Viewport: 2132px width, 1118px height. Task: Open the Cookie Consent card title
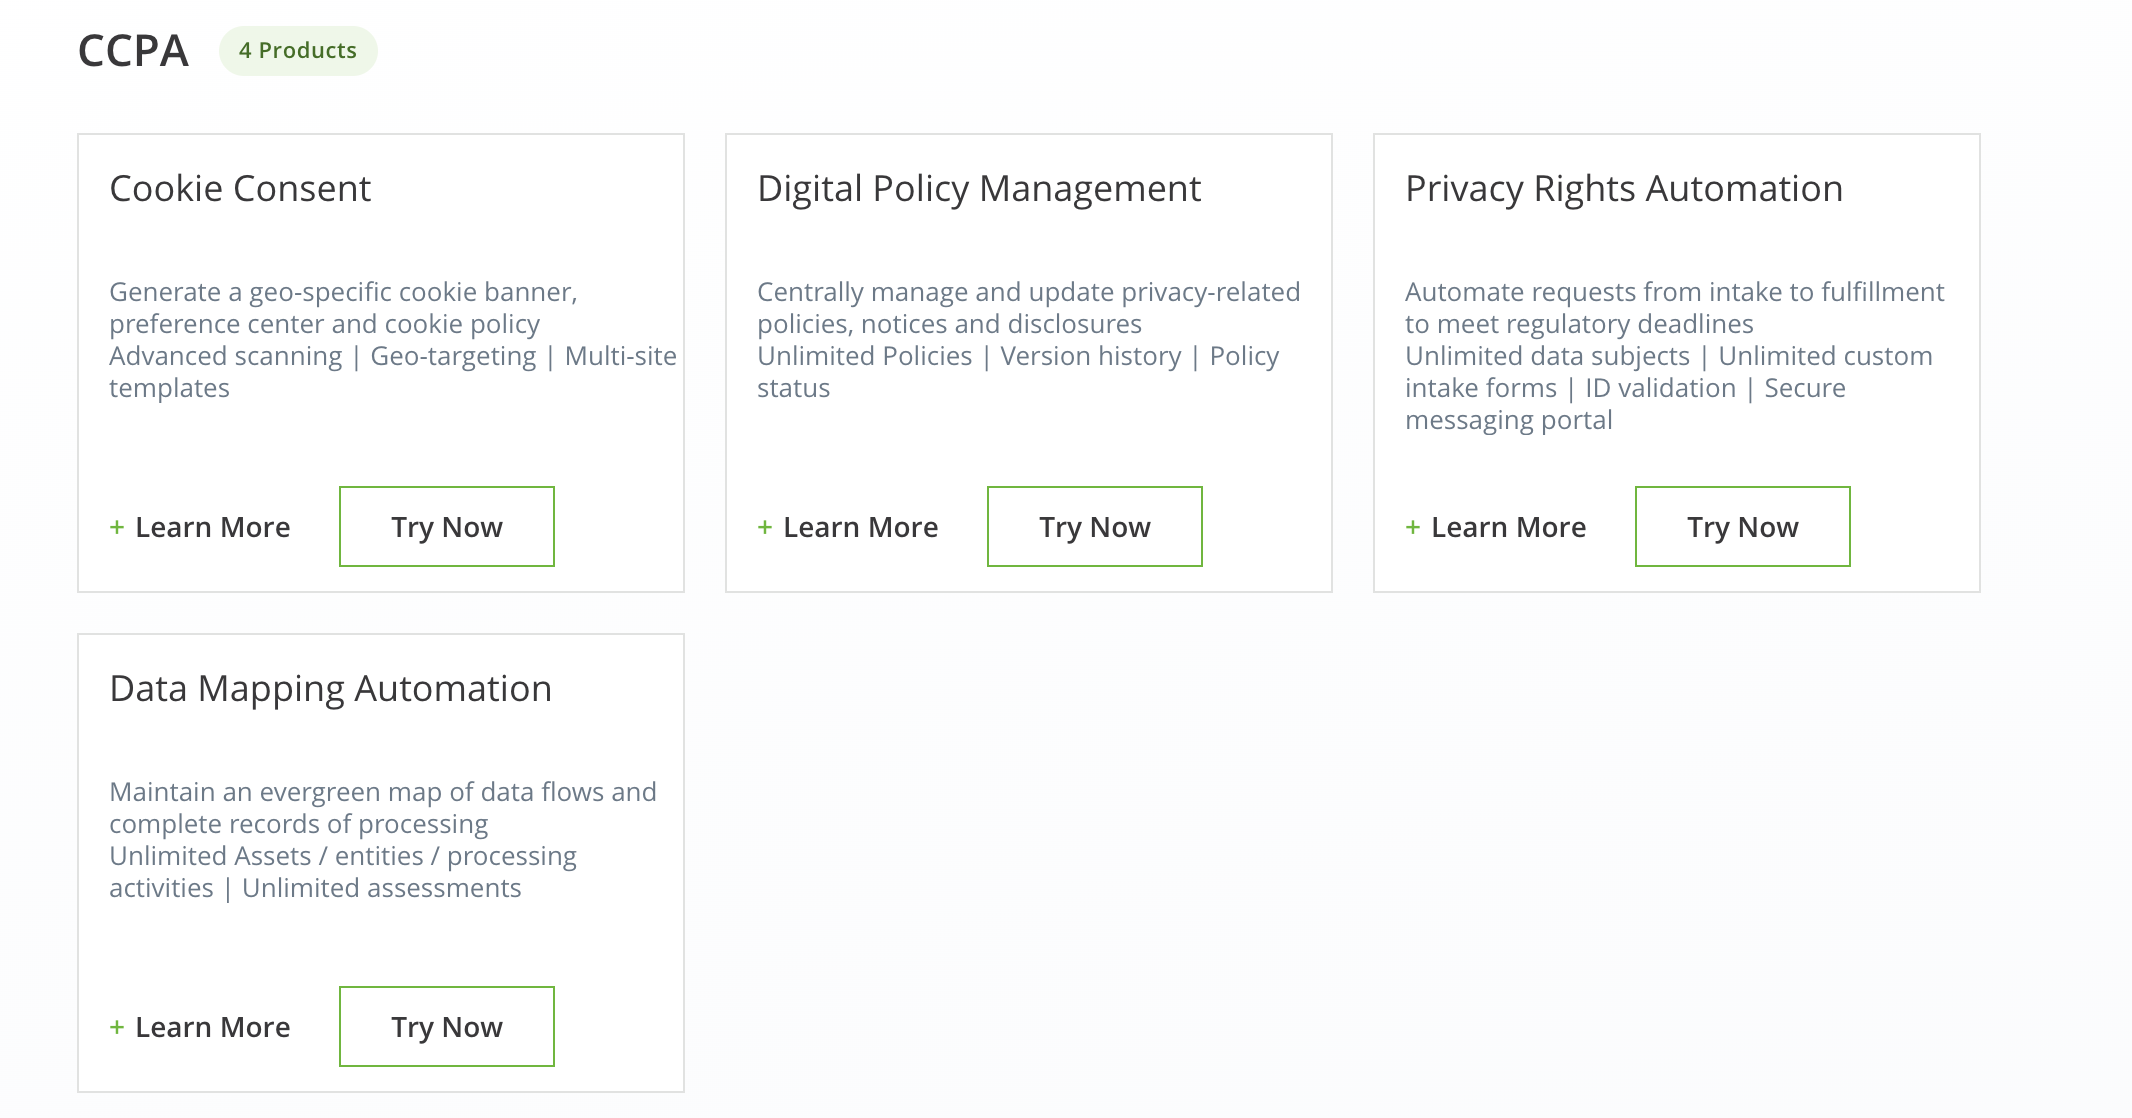coord(240,189)
